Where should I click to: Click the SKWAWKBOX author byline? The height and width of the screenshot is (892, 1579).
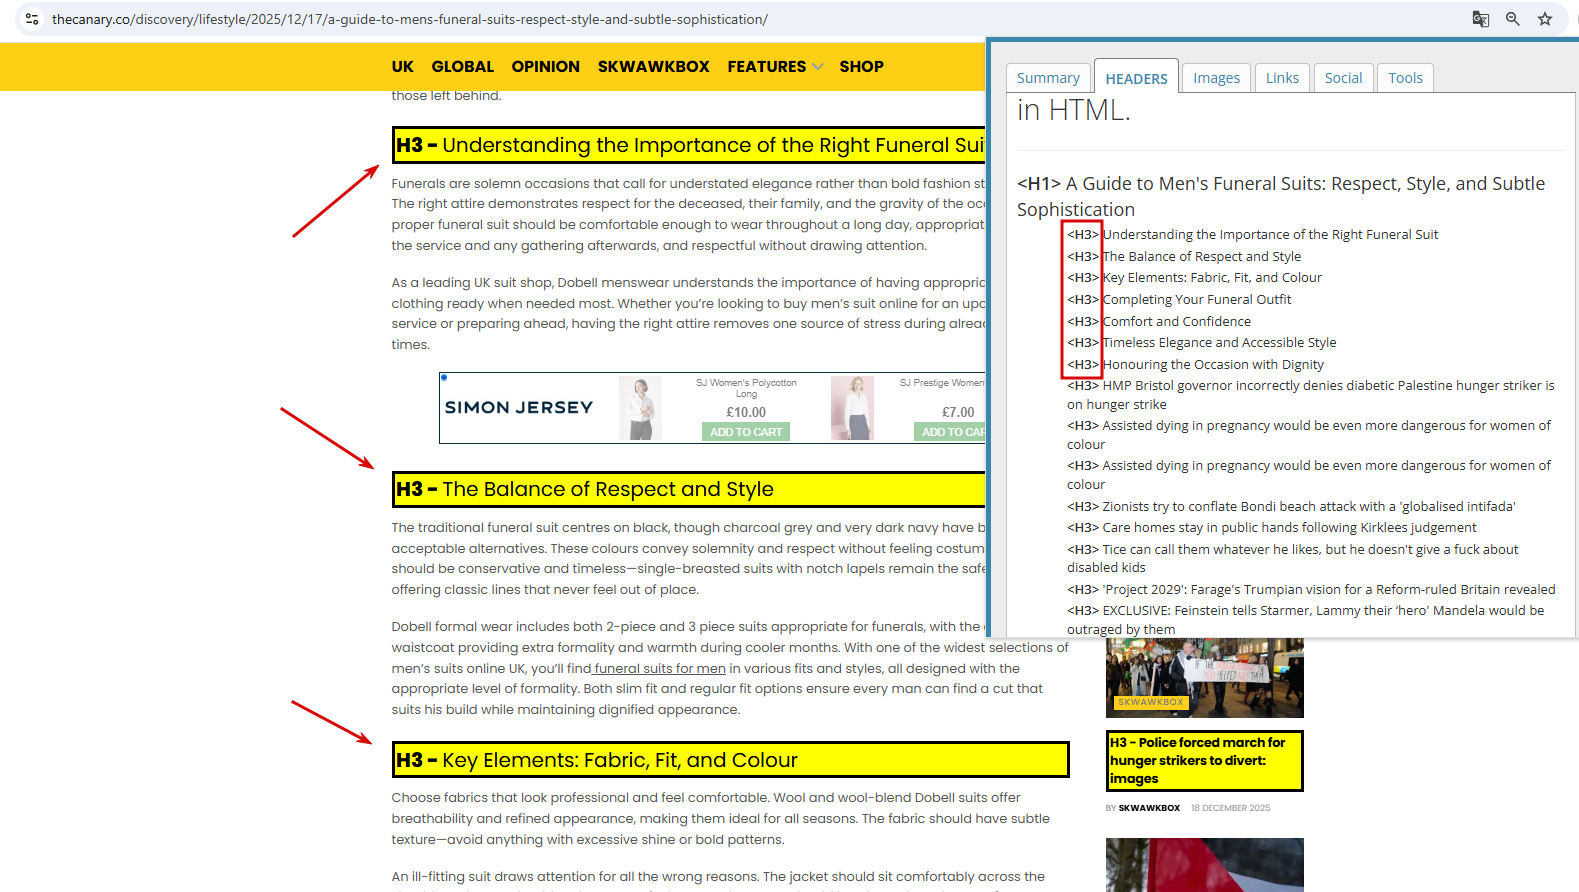1149,808
